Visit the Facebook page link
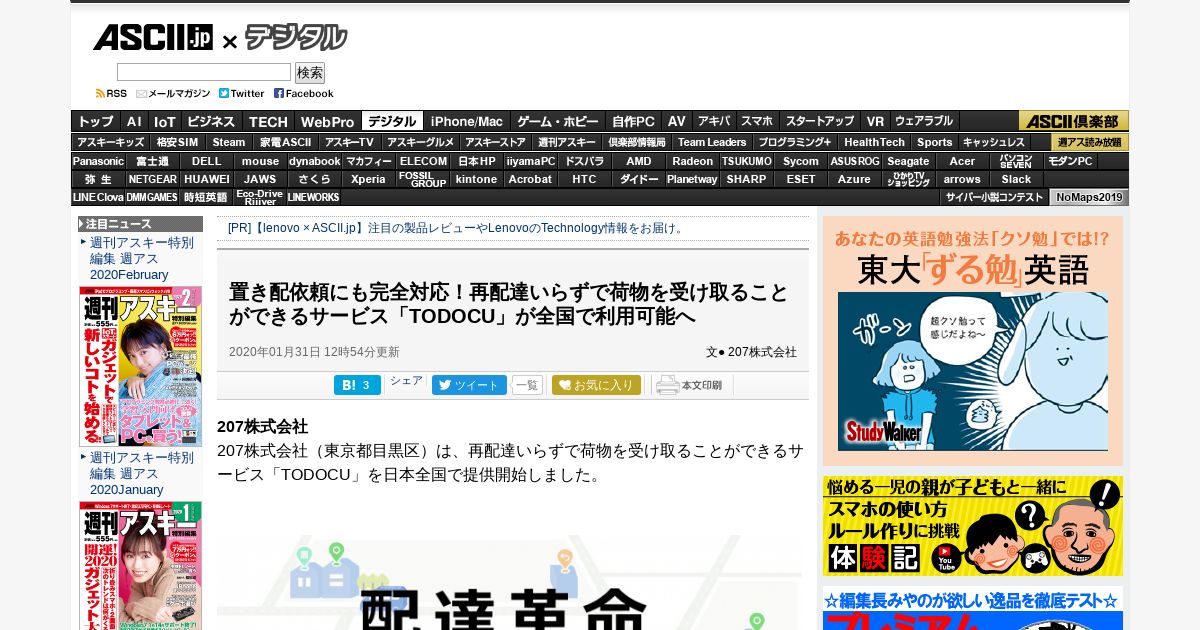Image resolution: width=1200 pixels, height=630 pixels. coord(304,93)
